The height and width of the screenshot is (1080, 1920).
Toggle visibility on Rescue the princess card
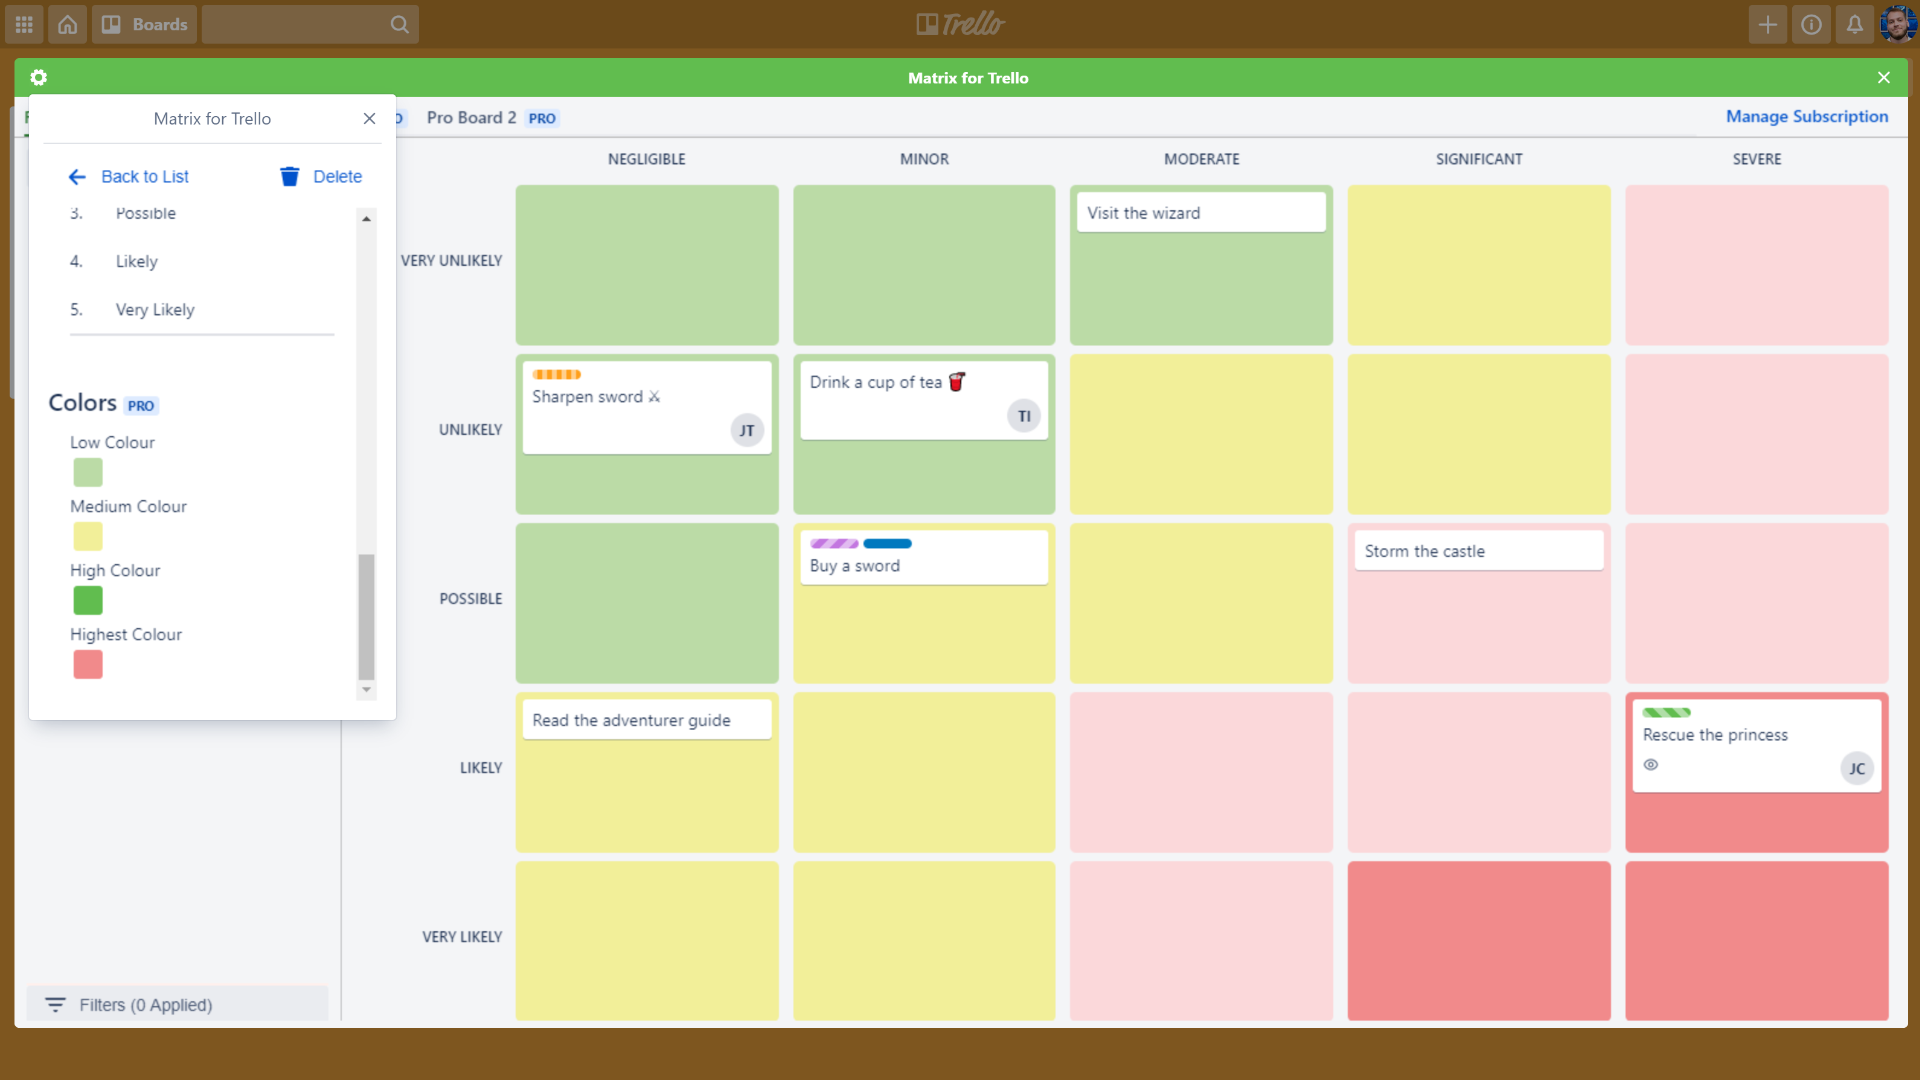[1651, 765]
